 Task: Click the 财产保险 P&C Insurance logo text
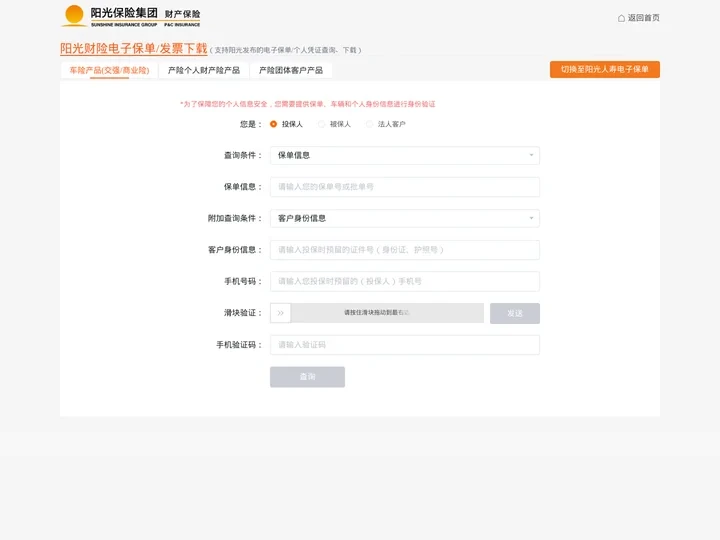tap(182, 17)
